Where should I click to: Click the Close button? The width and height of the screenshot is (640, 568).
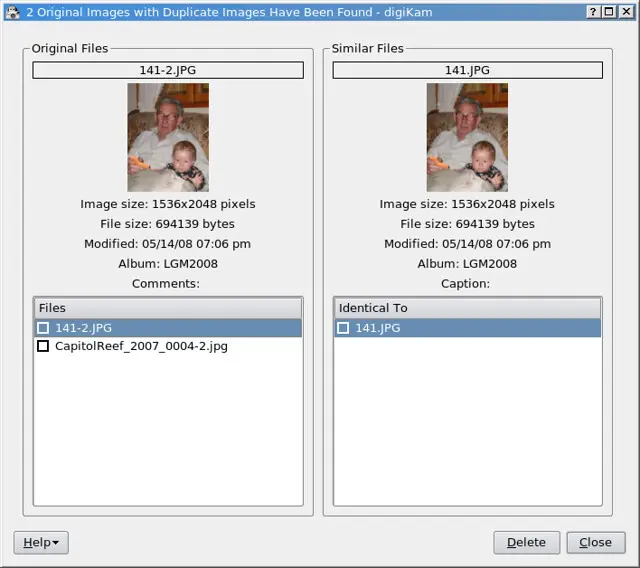coord(596,542)
